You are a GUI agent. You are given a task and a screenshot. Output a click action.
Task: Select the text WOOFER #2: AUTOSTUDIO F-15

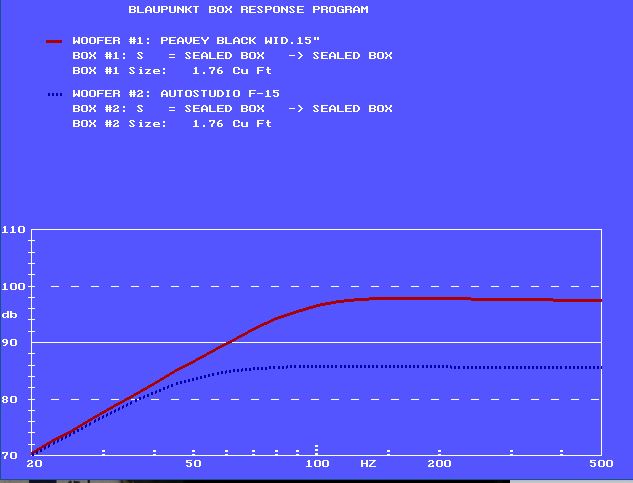176,93
